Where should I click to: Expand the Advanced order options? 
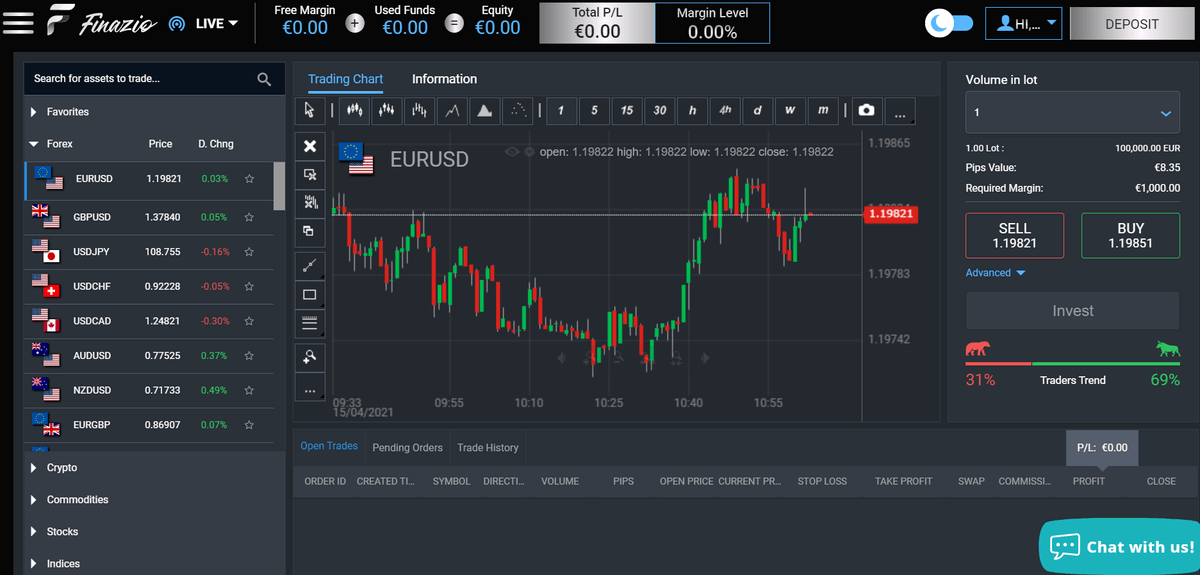(995, 273)
